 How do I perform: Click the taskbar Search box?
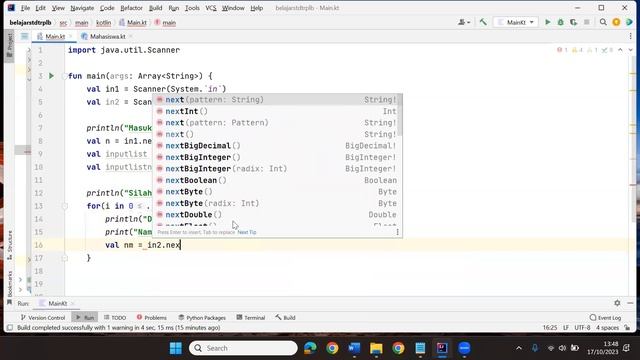tap(243, 348)
